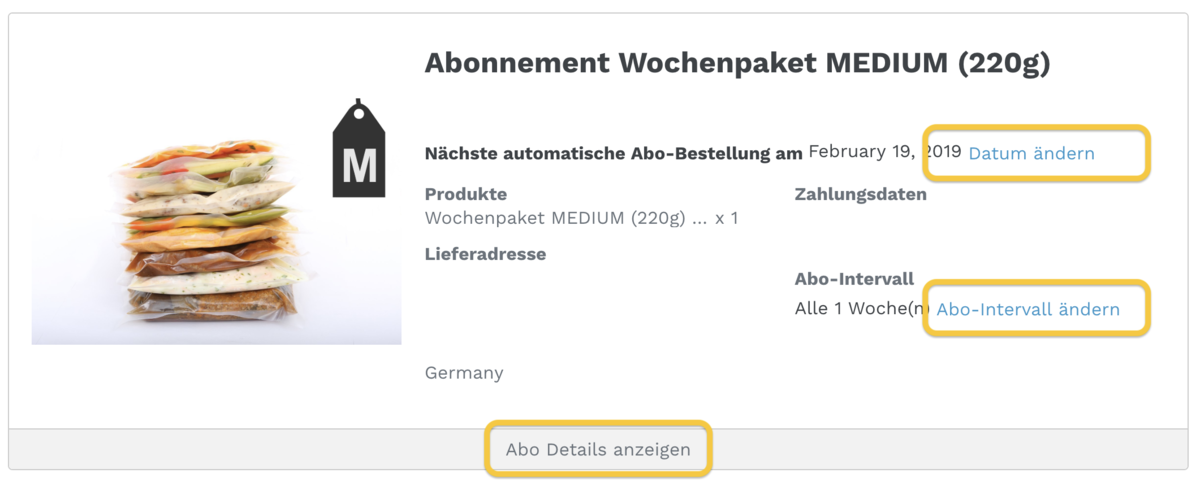Select the Alle 1 Woche(n) interval text
Viewport: 1200px width, 486px height.
pos(863,309)
